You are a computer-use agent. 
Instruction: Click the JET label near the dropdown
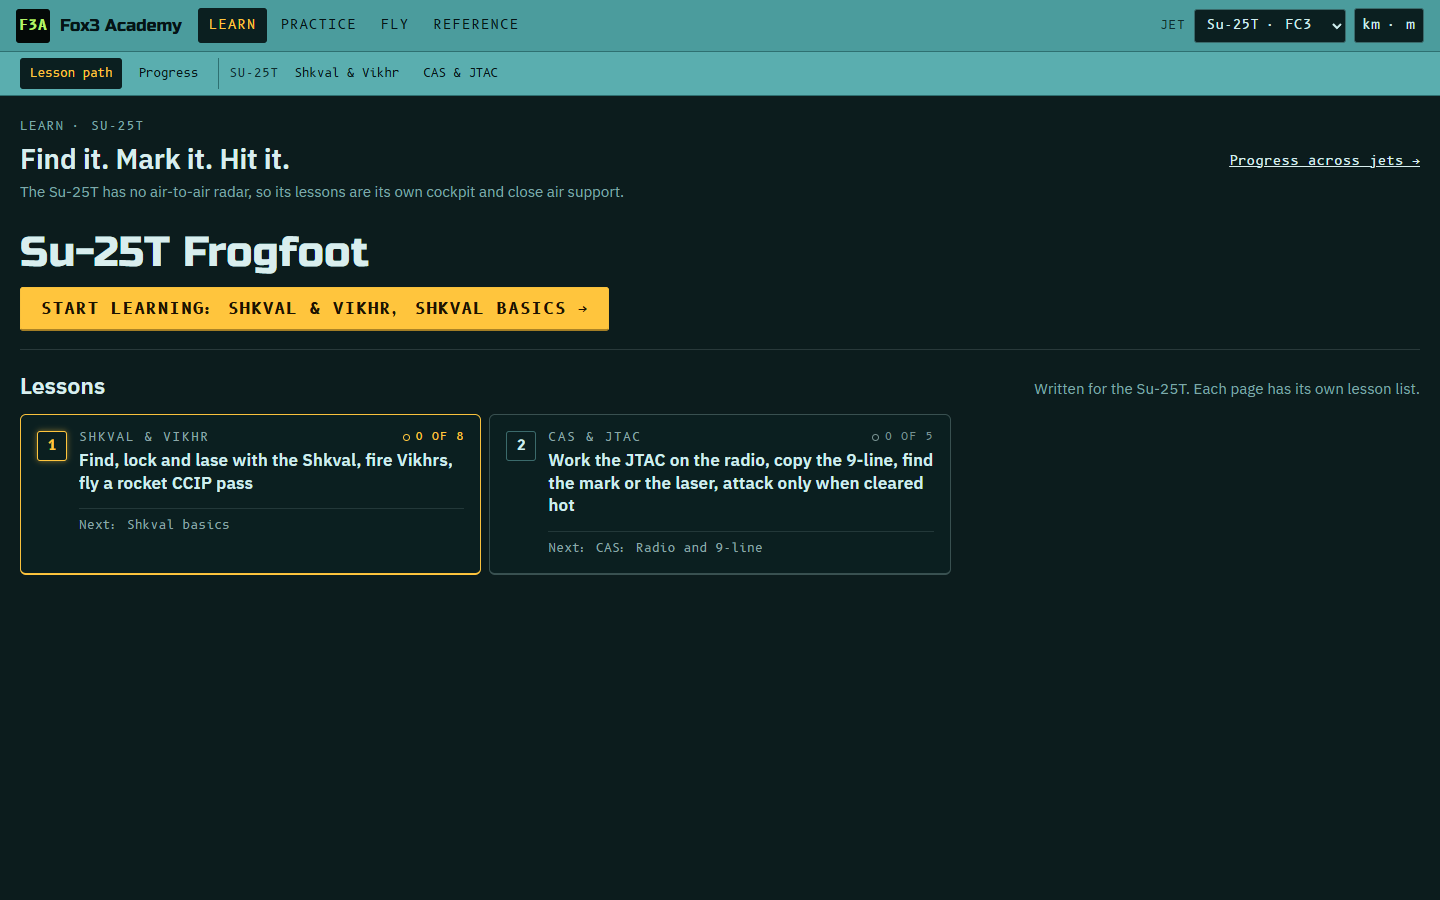coord(1173,25)
